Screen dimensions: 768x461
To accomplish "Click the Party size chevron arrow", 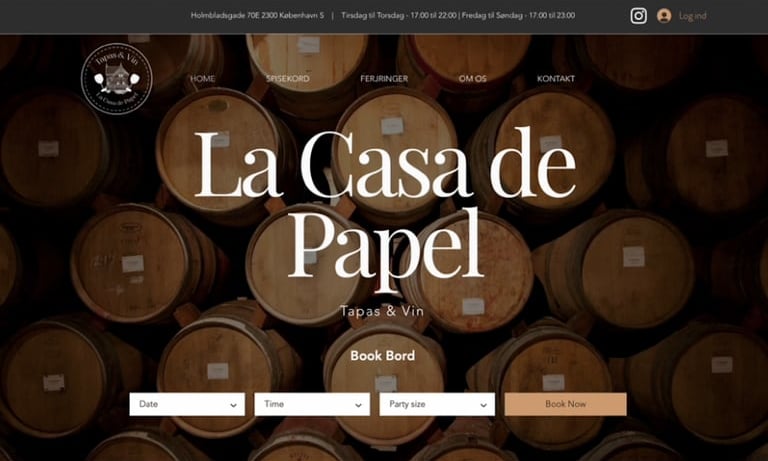I will (x=483, y=405).
